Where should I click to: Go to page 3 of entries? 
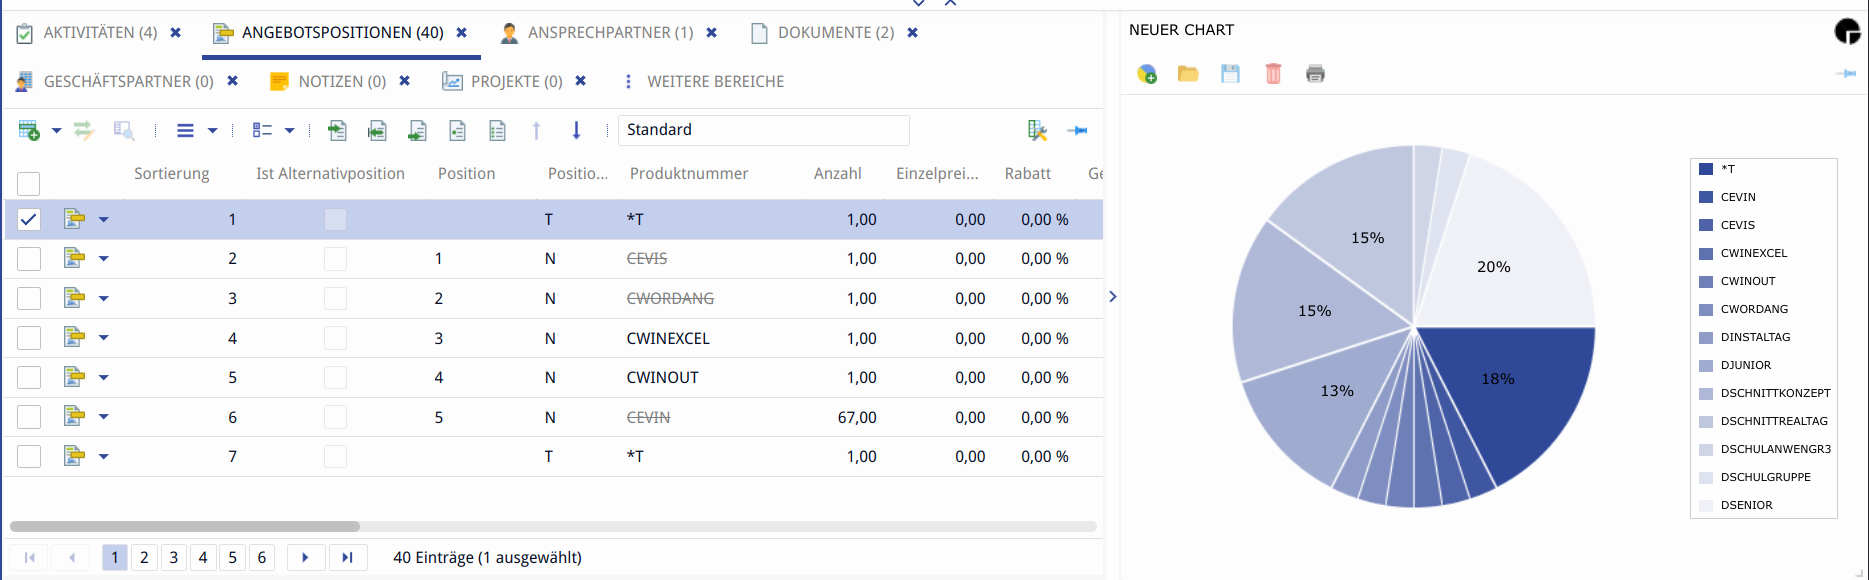coord(174,557)
